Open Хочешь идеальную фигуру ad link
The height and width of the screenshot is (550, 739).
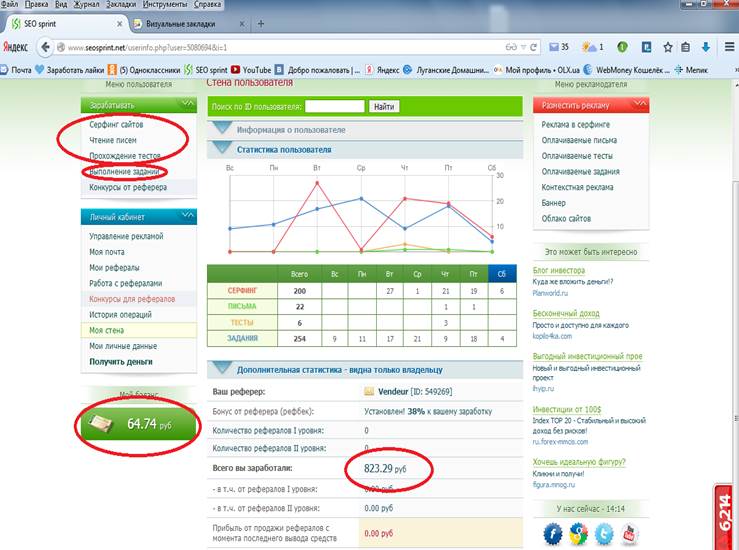click(579, 461)
